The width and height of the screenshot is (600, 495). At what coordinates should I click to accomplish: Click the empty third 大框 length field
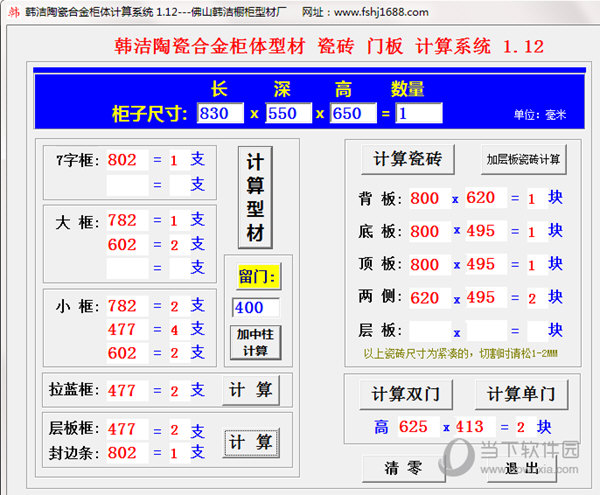[127, 268]
